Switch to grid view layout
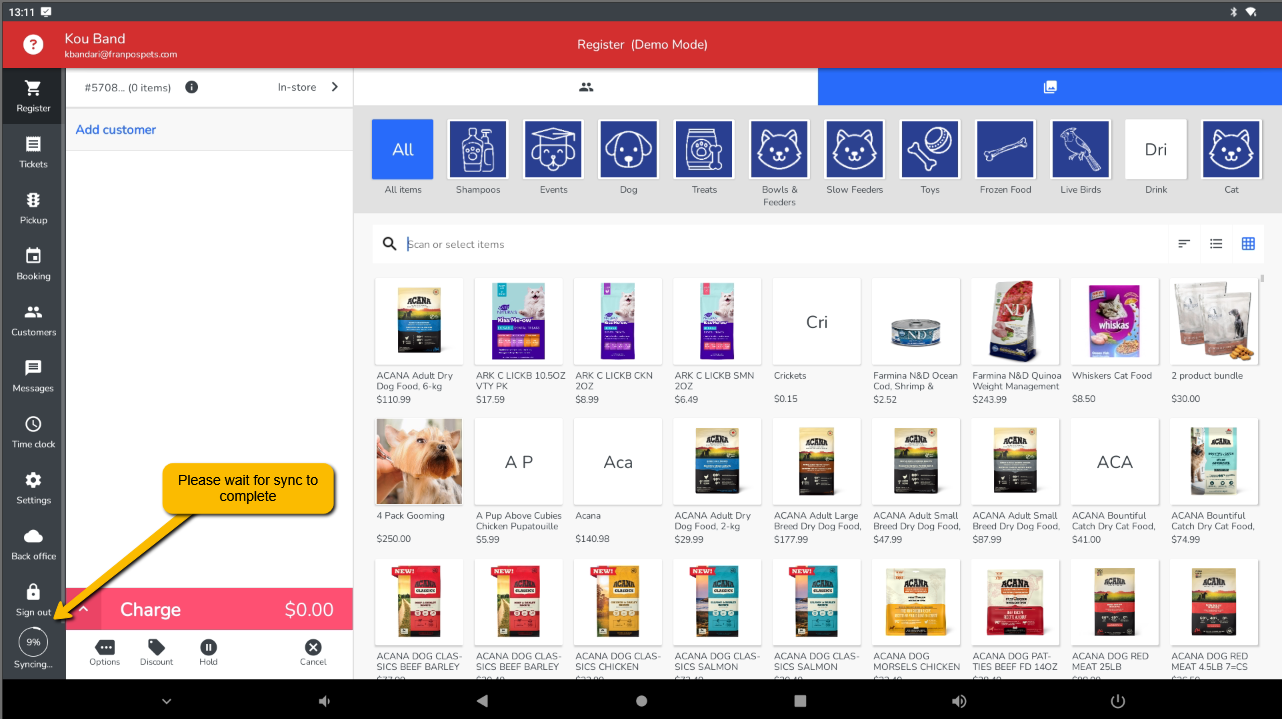This screenshot has height=719, width=1282. click(1248, 244)
